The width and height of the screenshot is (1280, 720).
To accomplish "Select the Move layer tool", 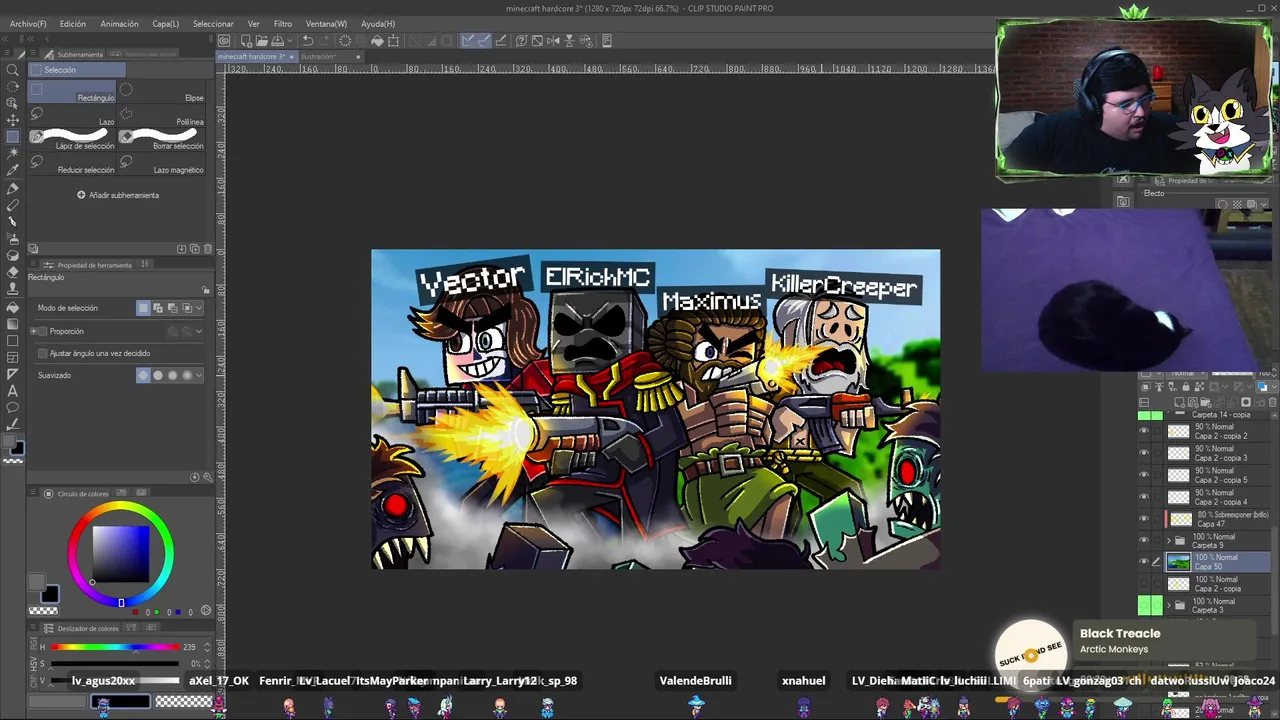I will pyautogui.click(x=12, y=119).
